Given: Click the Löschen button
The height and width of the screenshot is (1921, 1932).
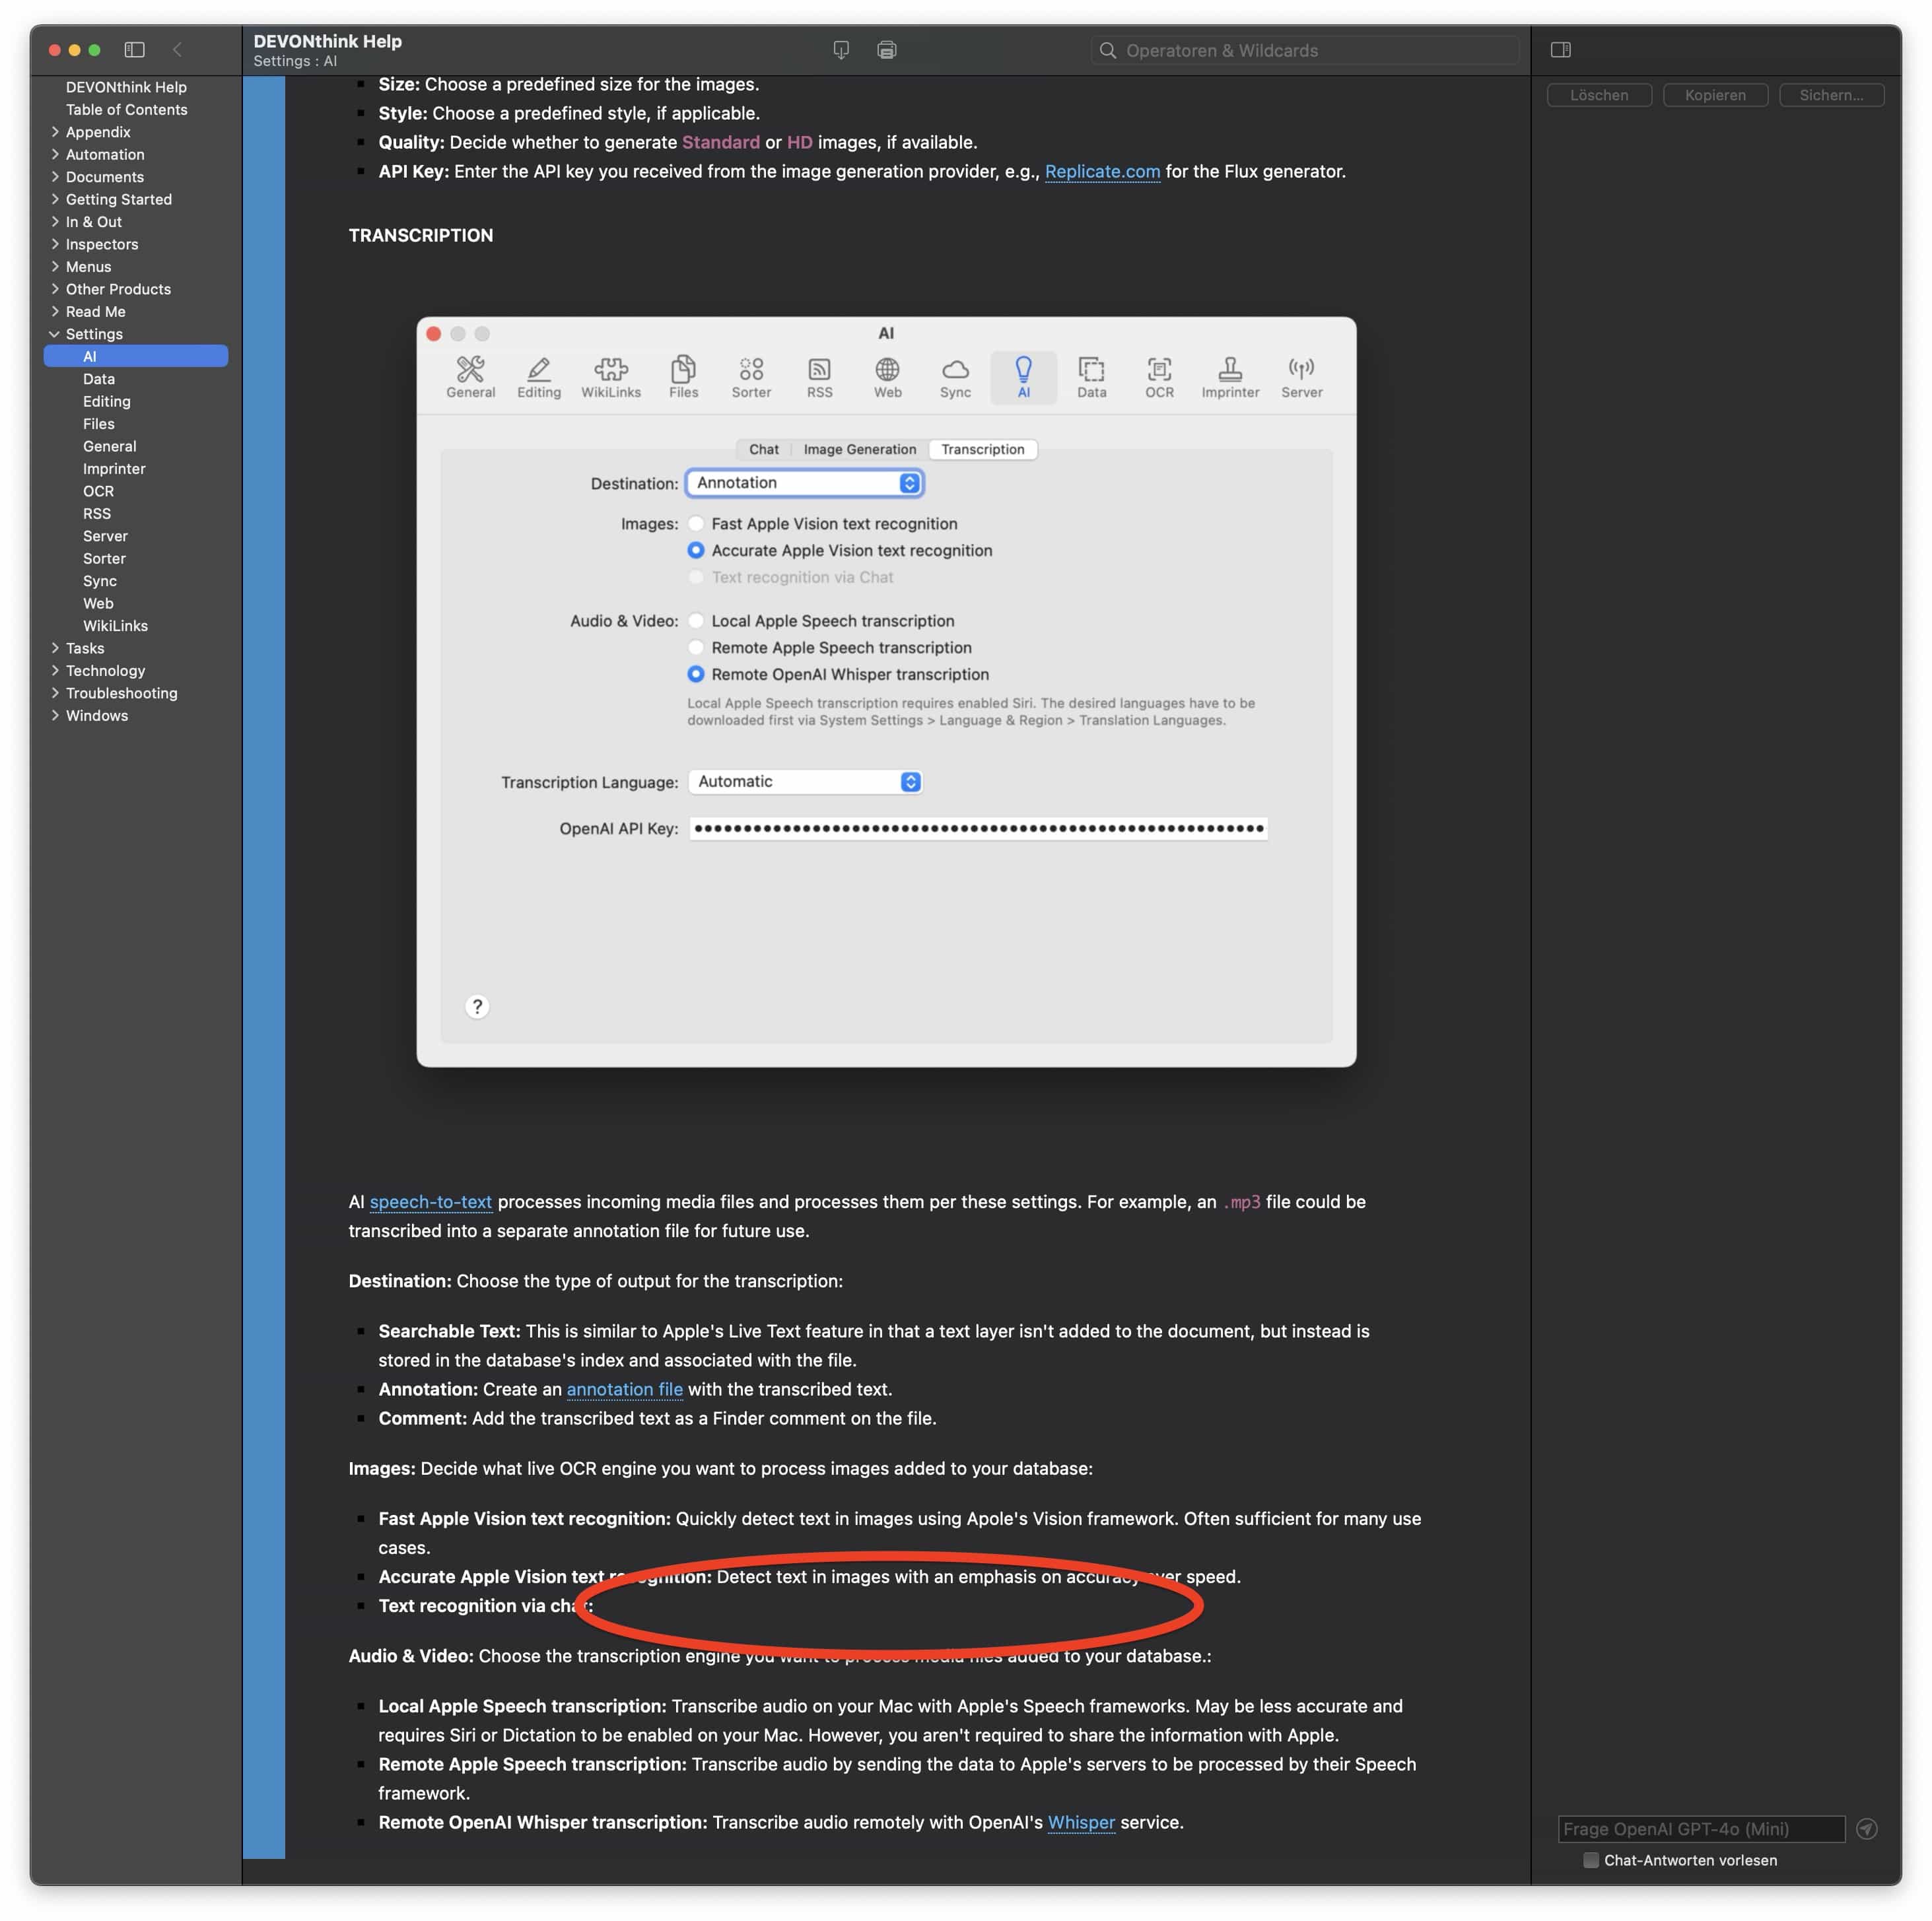Looking at the screenshot, I should [x=1599, y=95].
